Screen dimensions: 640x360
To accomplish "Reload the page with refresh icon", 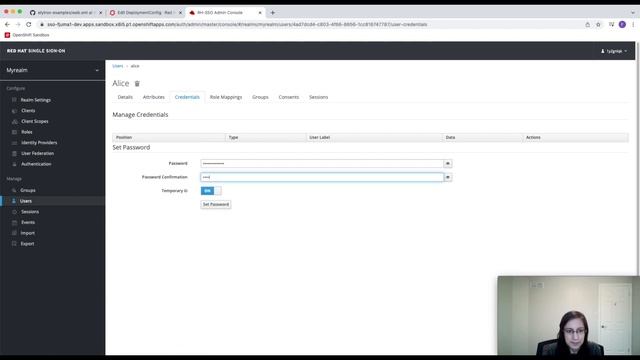I will pyautogui.click(x=29, y=24).
